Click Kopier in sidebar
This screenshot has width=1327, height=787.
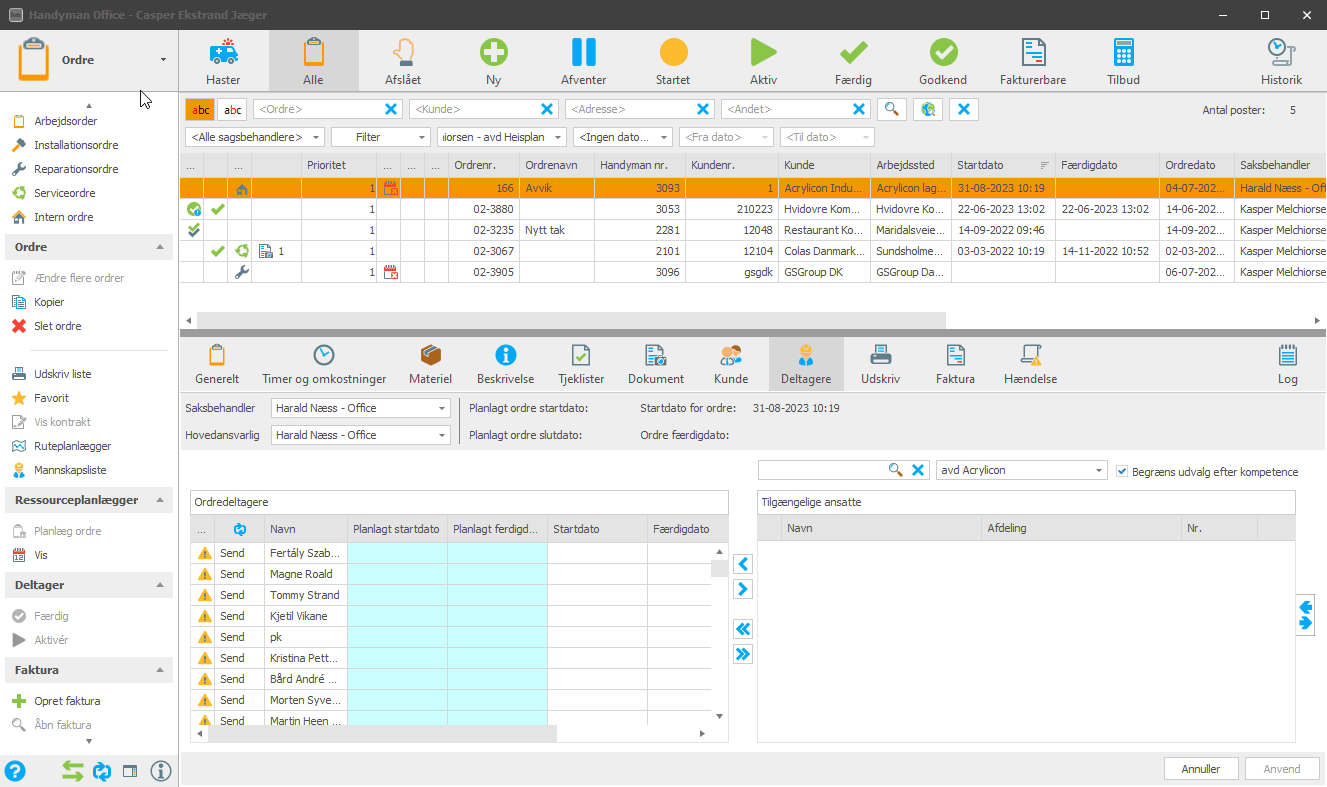(49, 302)
